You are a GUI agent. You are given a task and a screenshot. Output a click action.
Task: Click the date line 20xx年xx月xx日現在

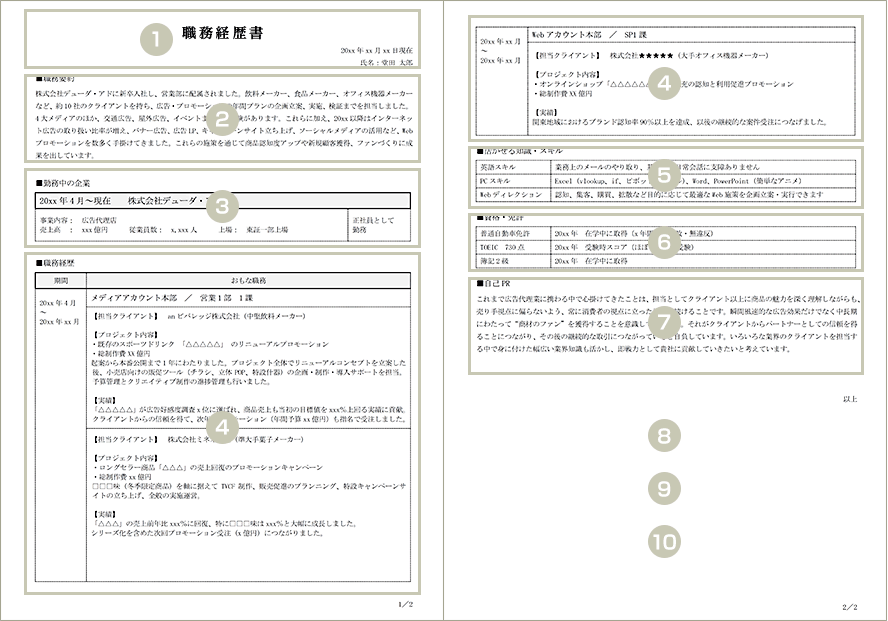377,50
